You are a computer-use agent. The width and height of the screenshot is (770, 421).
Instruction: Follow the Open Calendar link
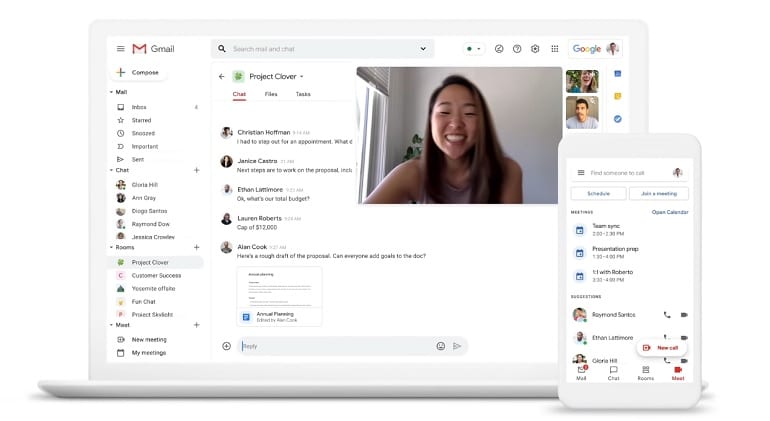pos(670,212)
